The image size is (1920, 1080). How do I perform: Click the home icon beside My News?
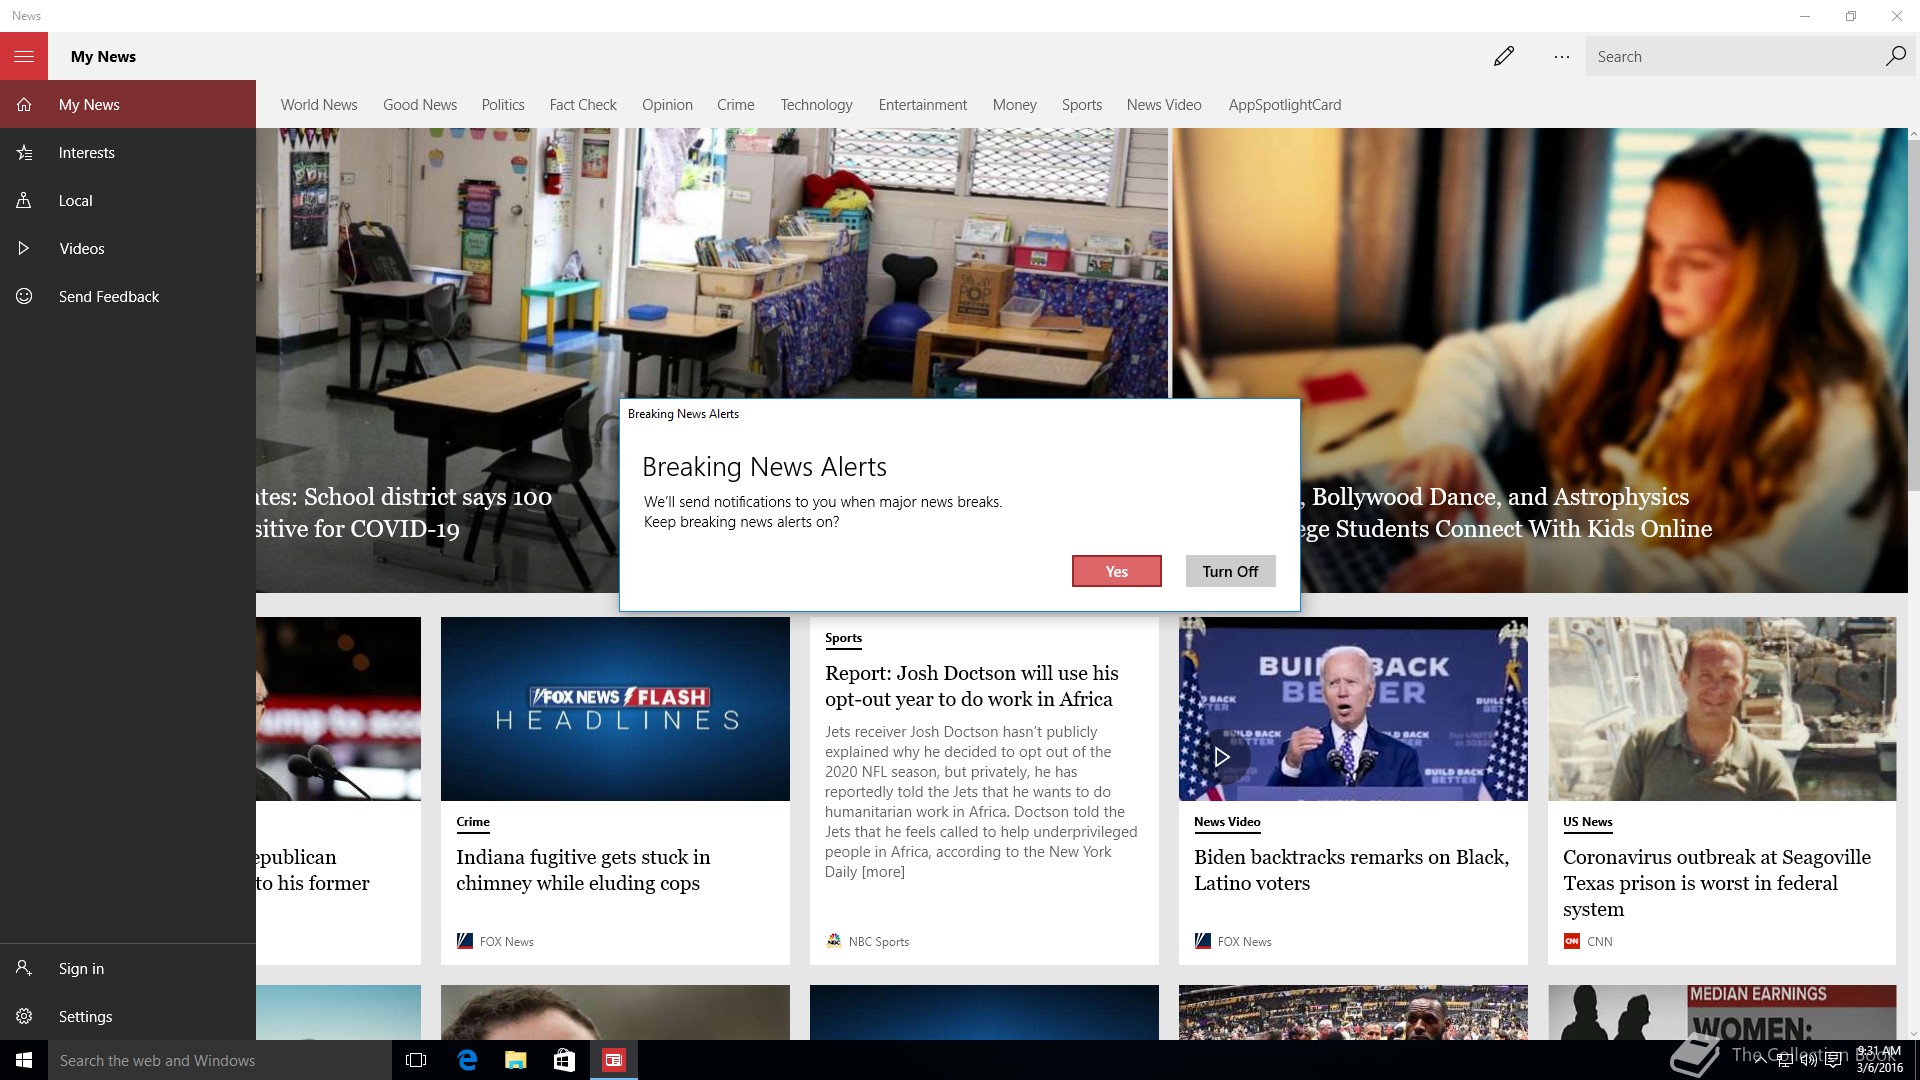point(24,104)
